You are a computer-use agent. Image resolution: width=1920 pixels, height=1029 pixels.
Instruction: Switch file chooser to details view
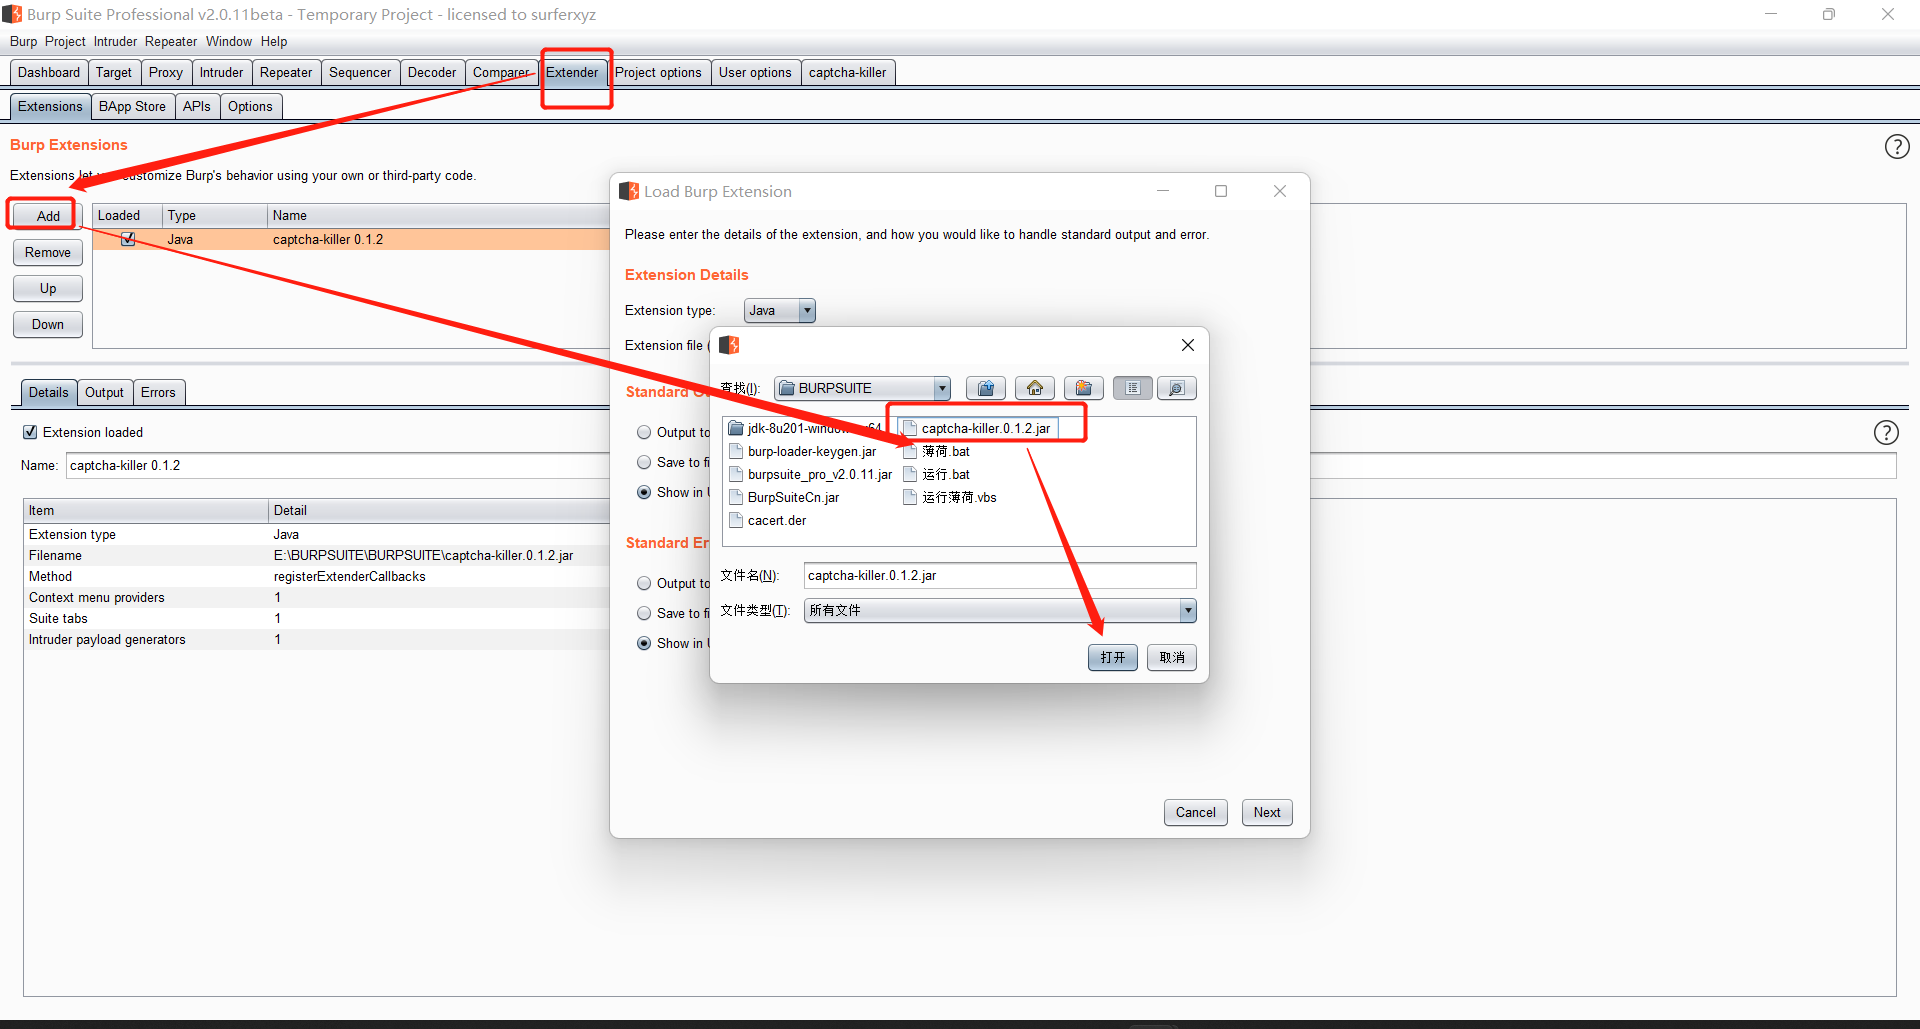coord(1177,388)
